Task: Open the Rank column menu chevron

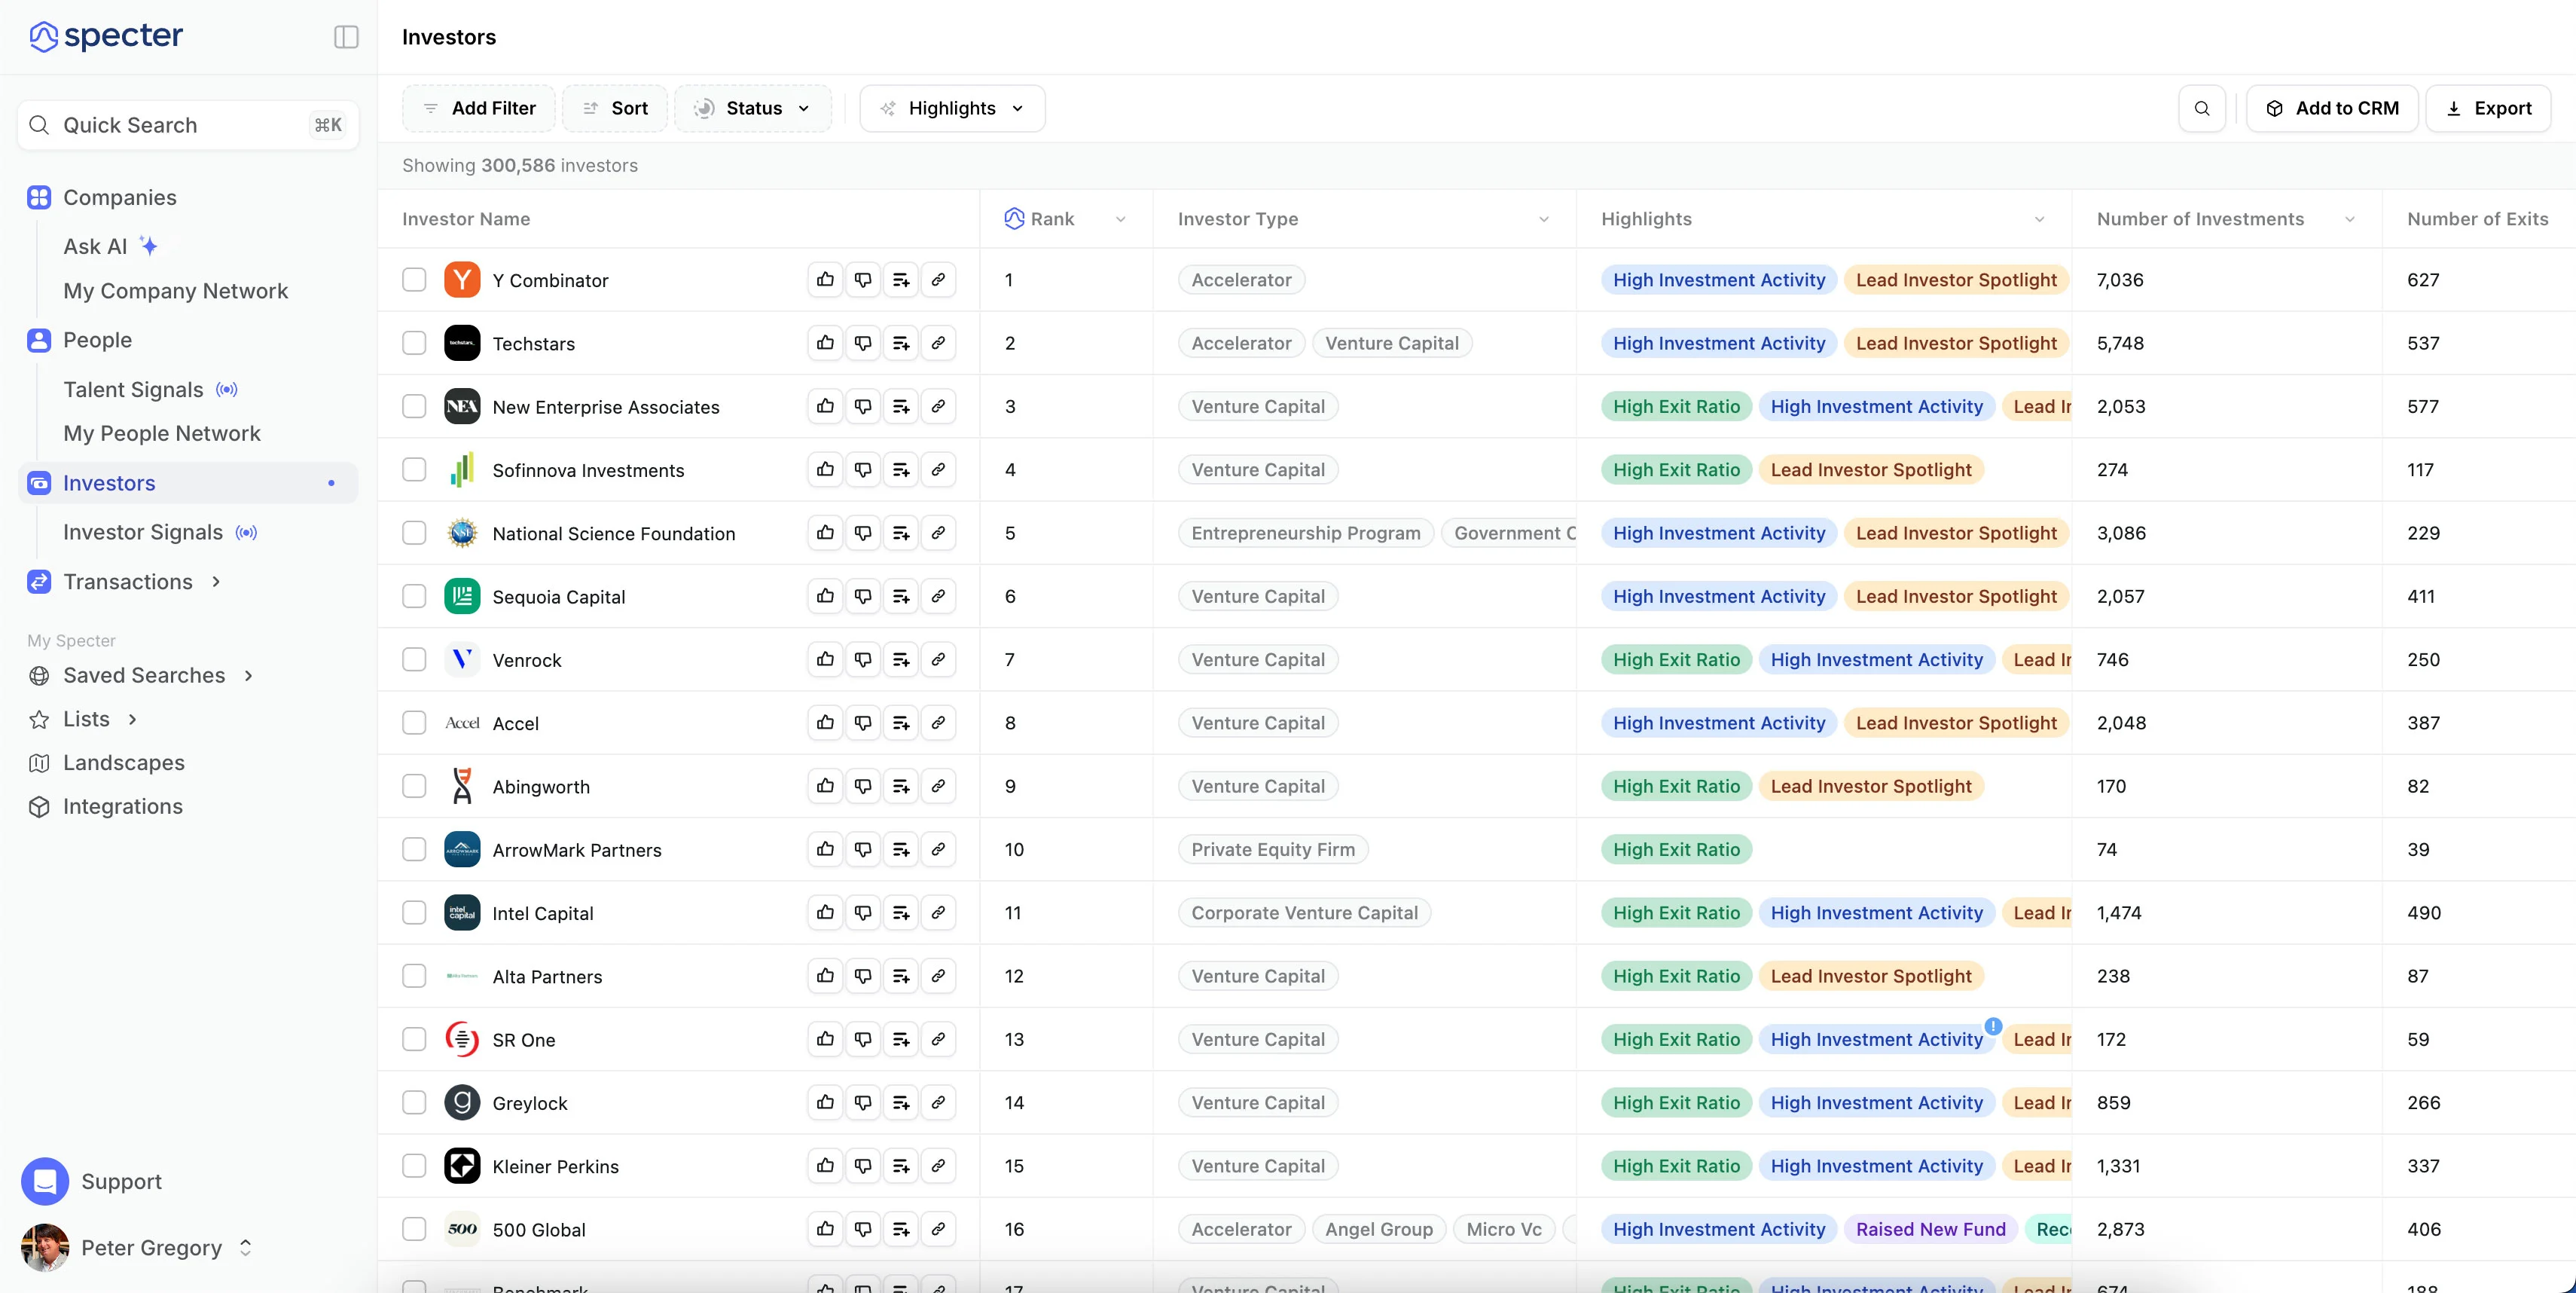Action: tap(1120, 219)
